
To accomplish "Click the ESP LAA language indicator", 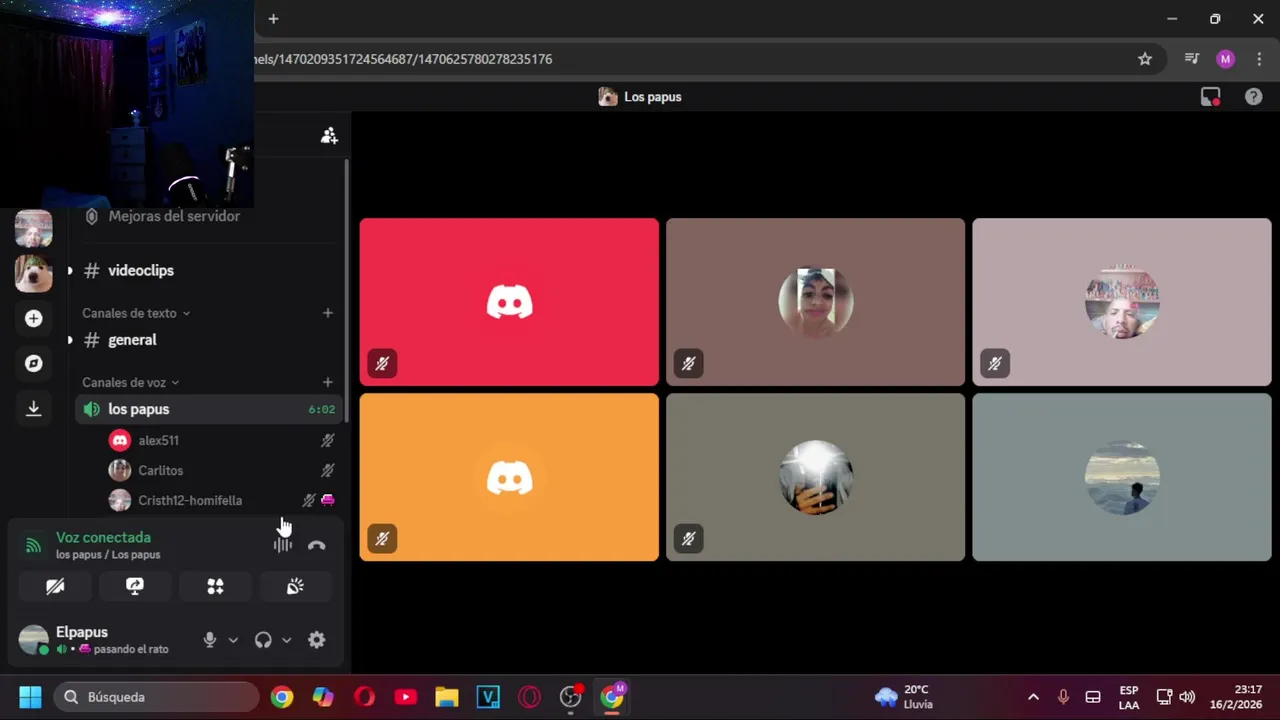I will (x=1129, y=697).
